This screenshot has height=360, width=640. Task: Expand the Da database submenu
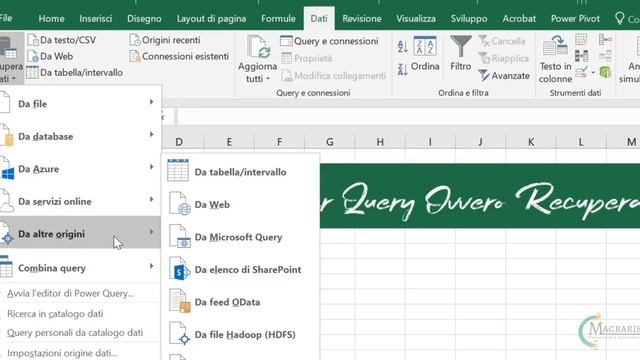[80, 136]
